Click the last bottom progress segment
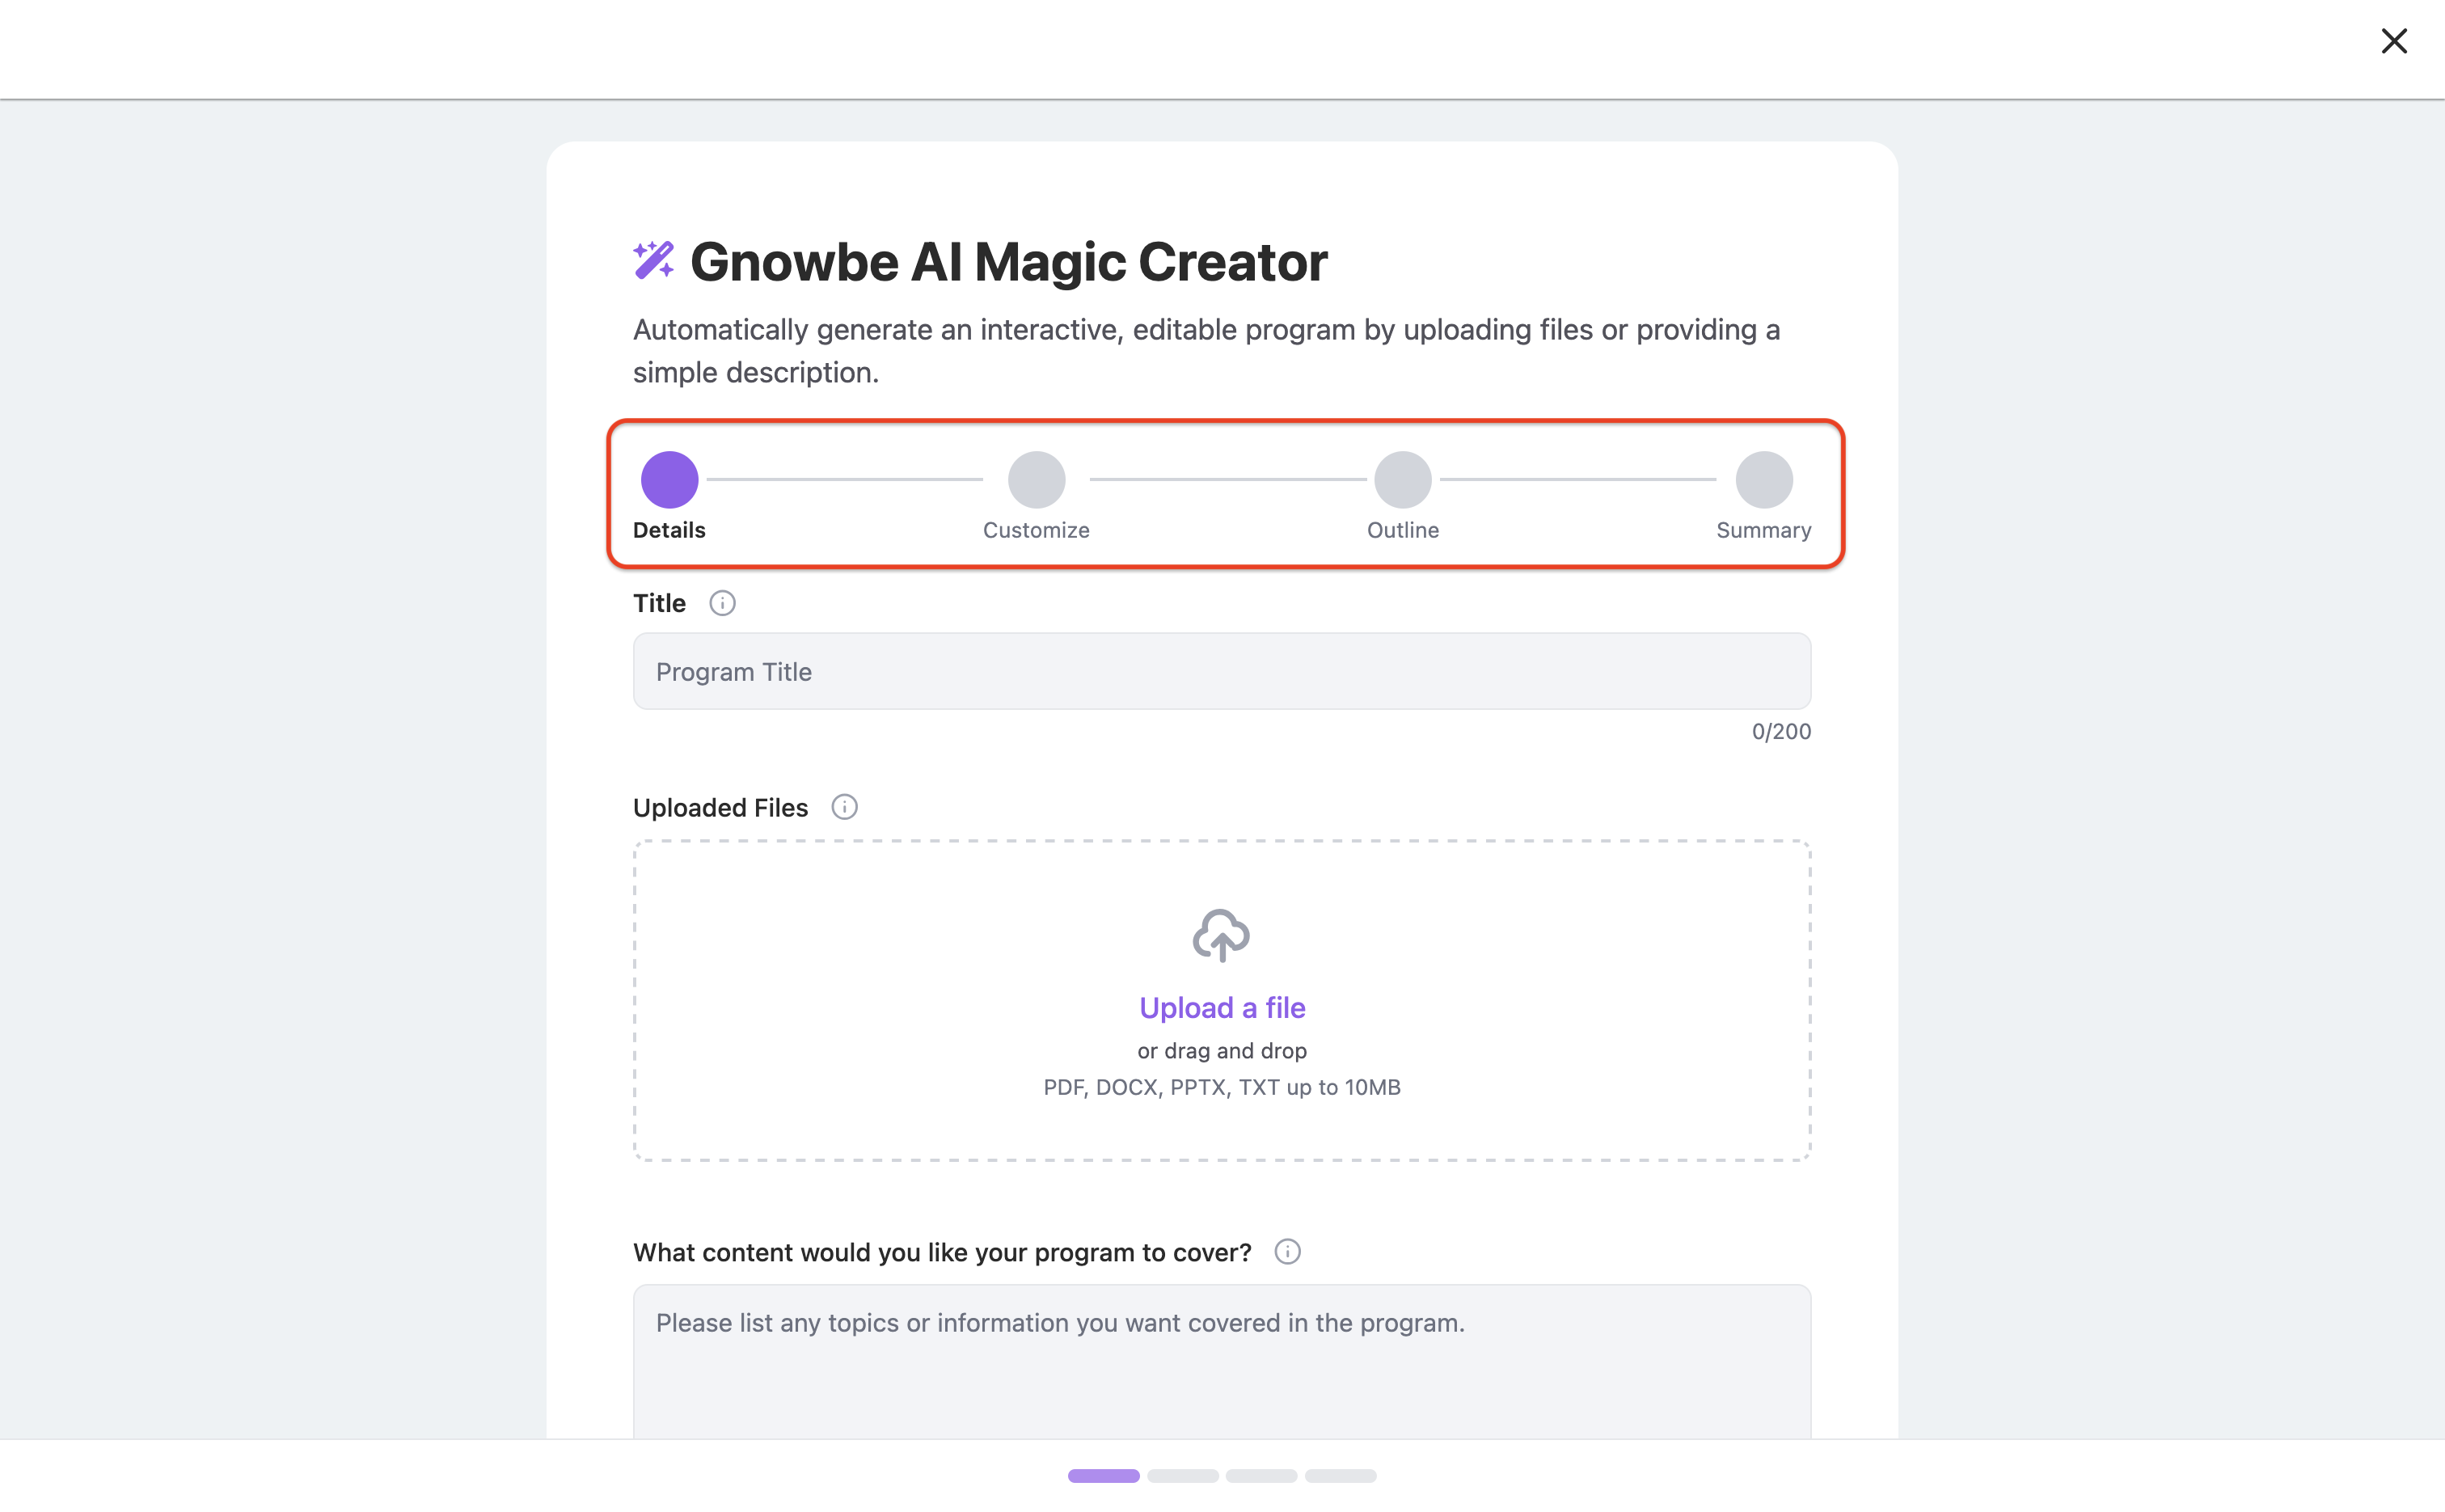Viewport: 2445px width, 1512px height. click(1340, 1476)
